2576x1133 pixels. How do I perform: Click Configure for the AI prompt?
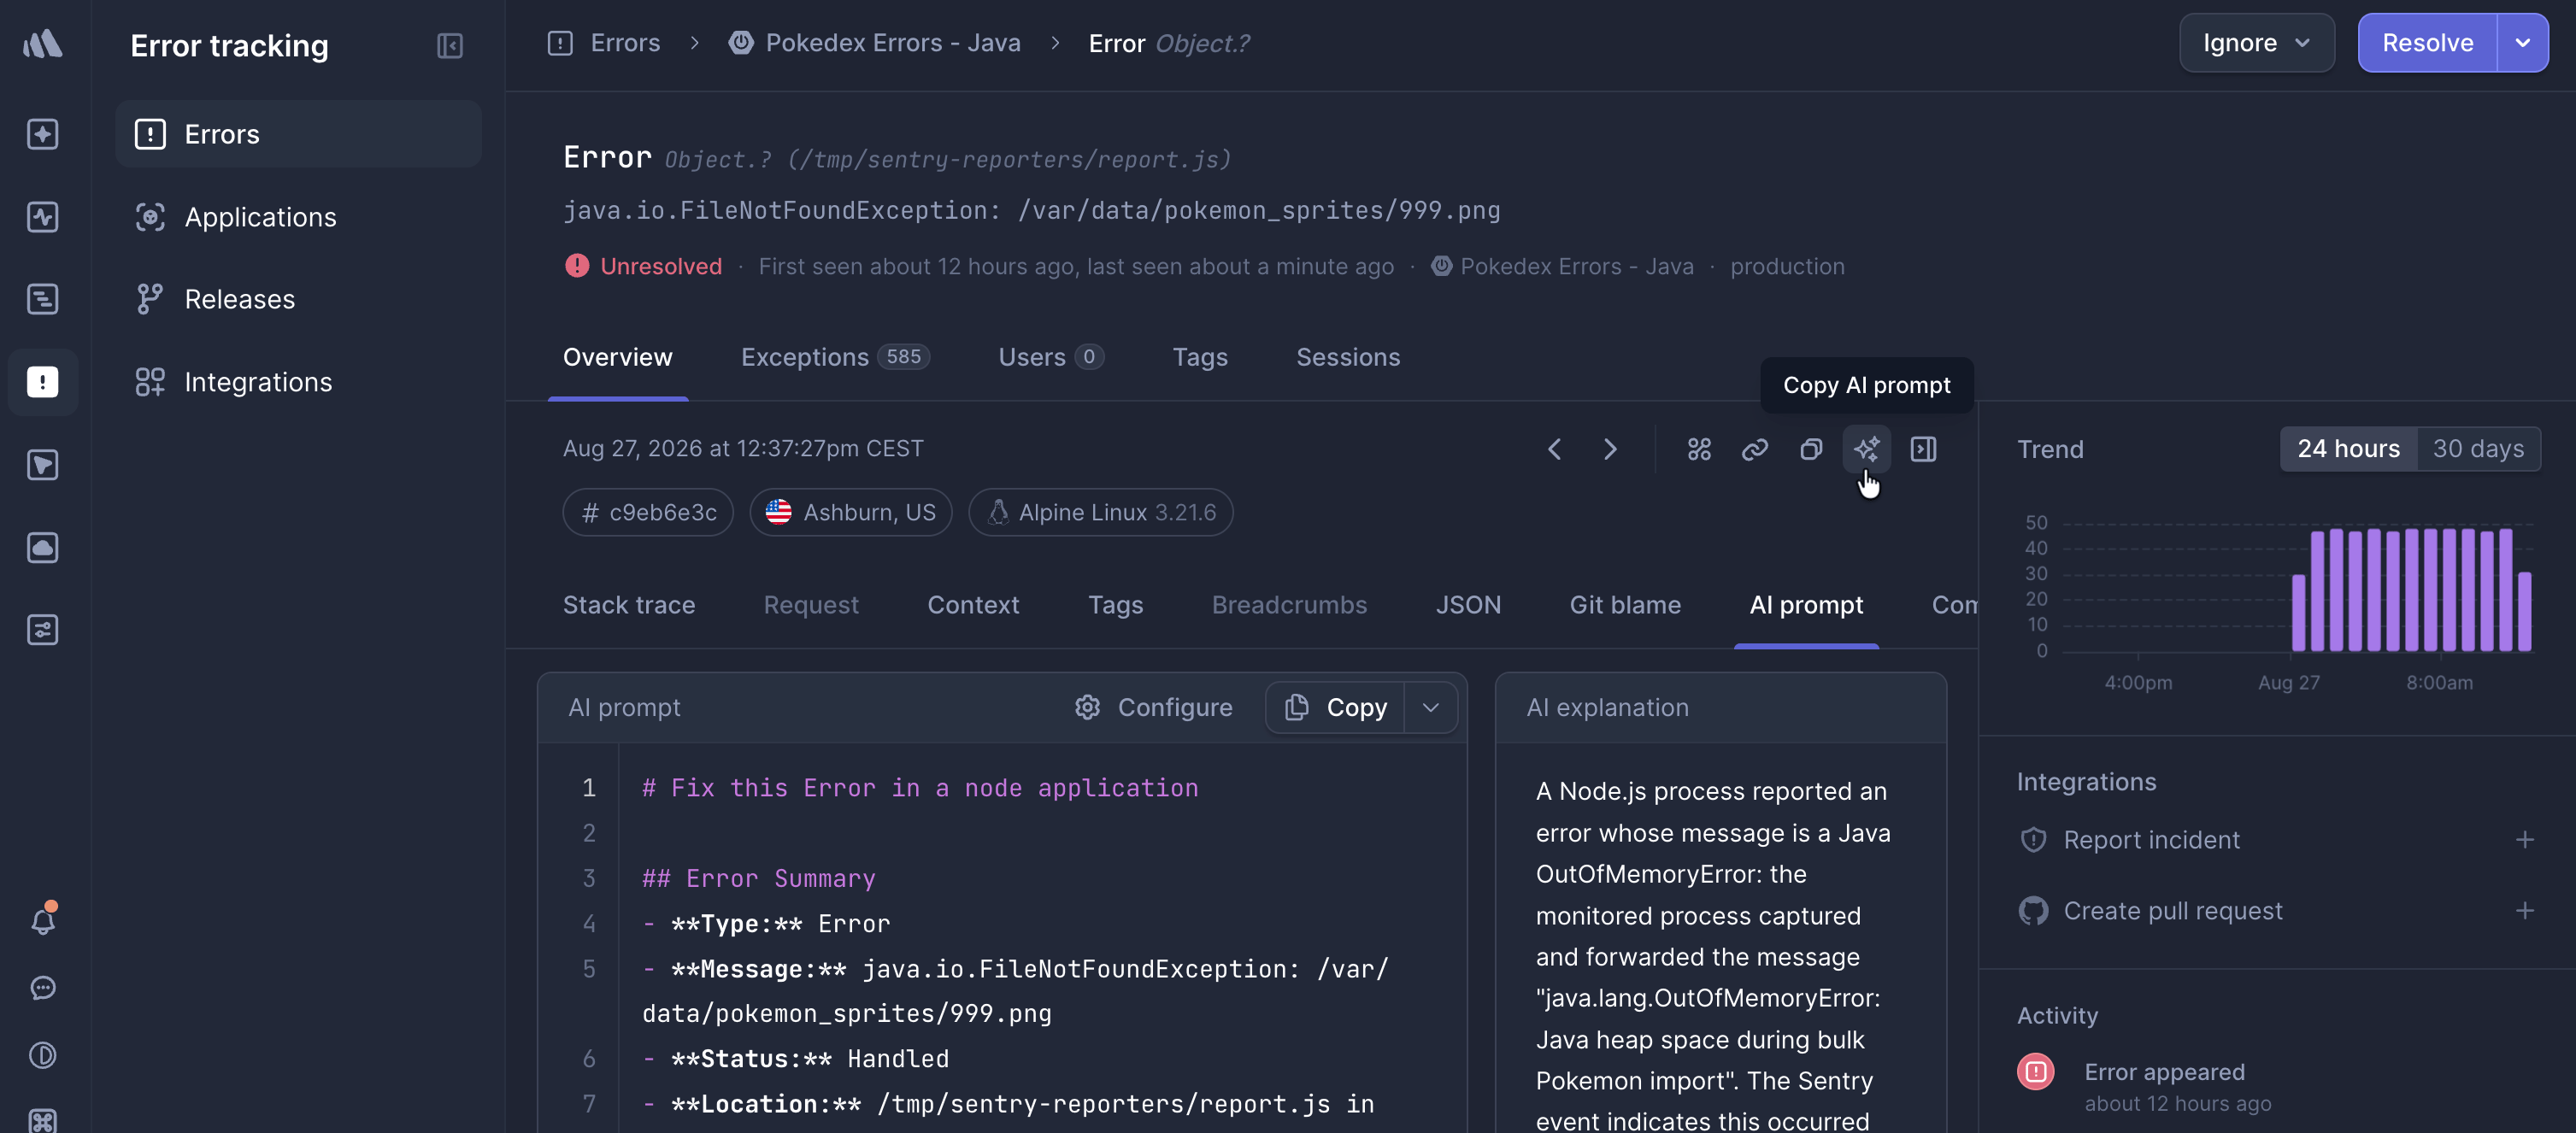[x=1154, y=708]
